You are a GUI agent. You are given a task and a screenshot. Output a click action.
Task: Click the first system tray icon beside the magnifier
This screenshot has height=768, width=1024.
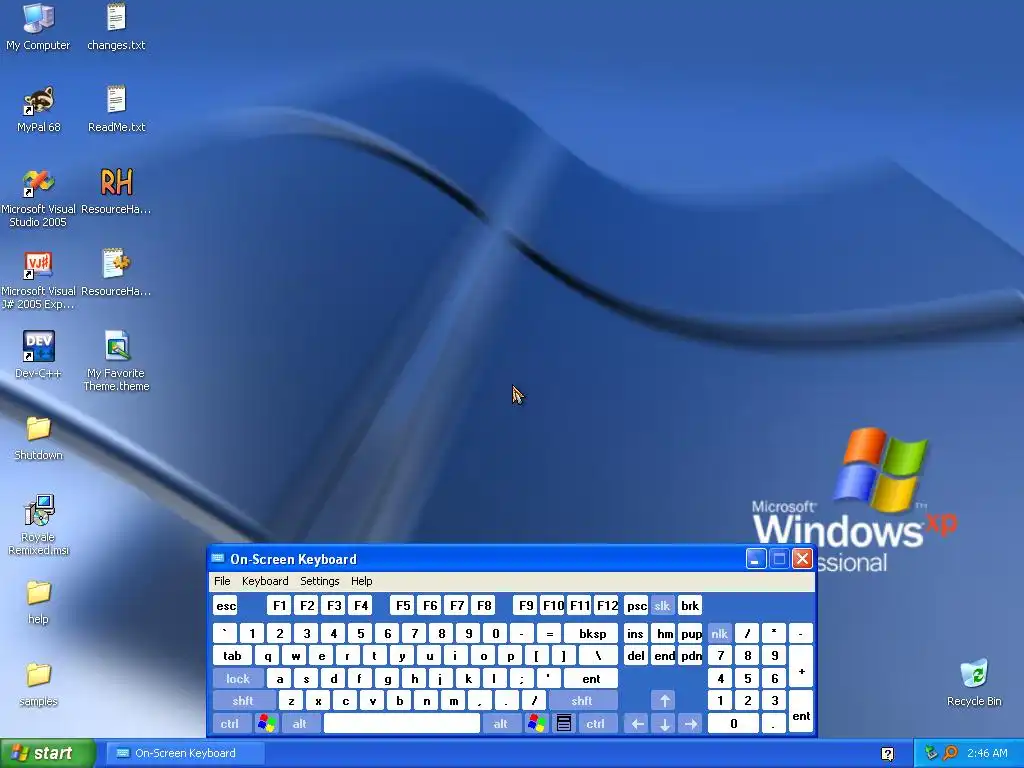(931, 753)
